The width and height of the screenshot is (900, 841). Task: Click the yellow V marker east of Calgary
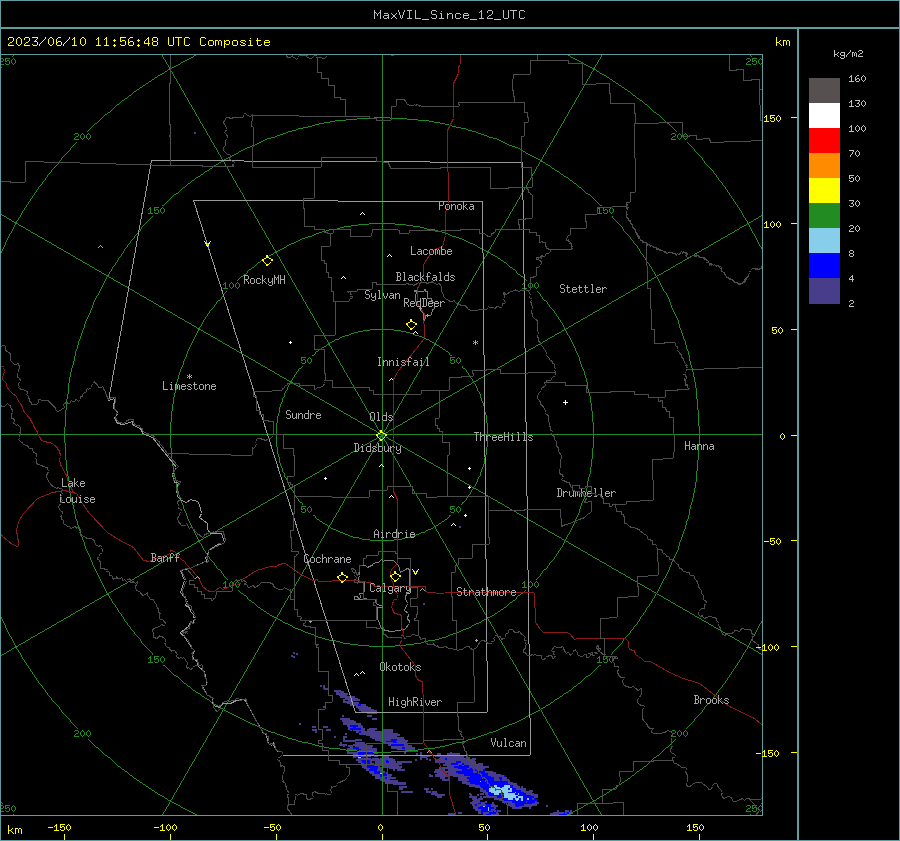416,572
